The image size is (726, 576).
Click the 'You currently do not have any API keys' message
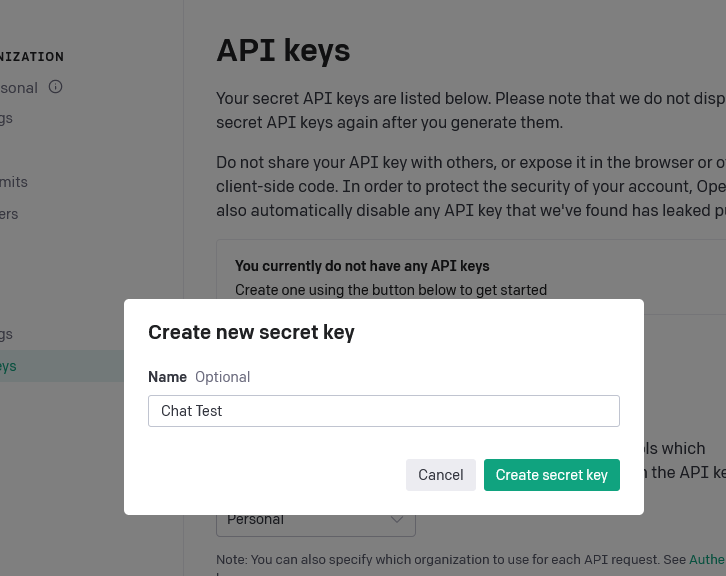click(x=362, y=266)
